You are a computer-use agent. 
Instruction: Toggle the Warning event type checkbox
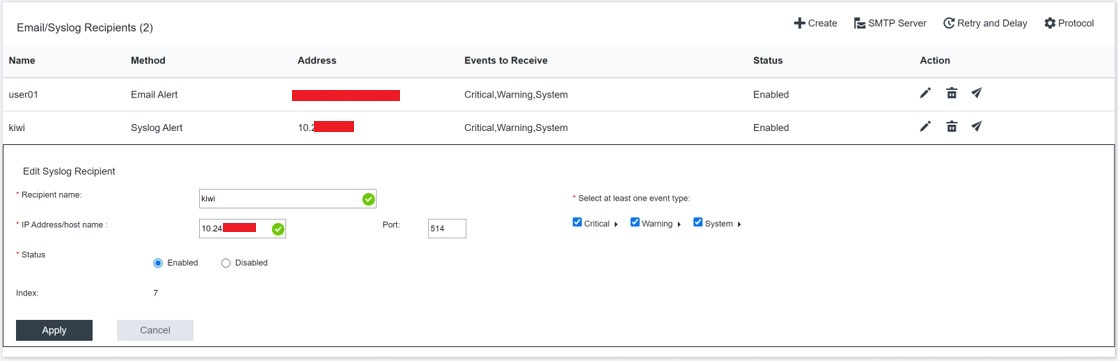click(x=635, y=223)
